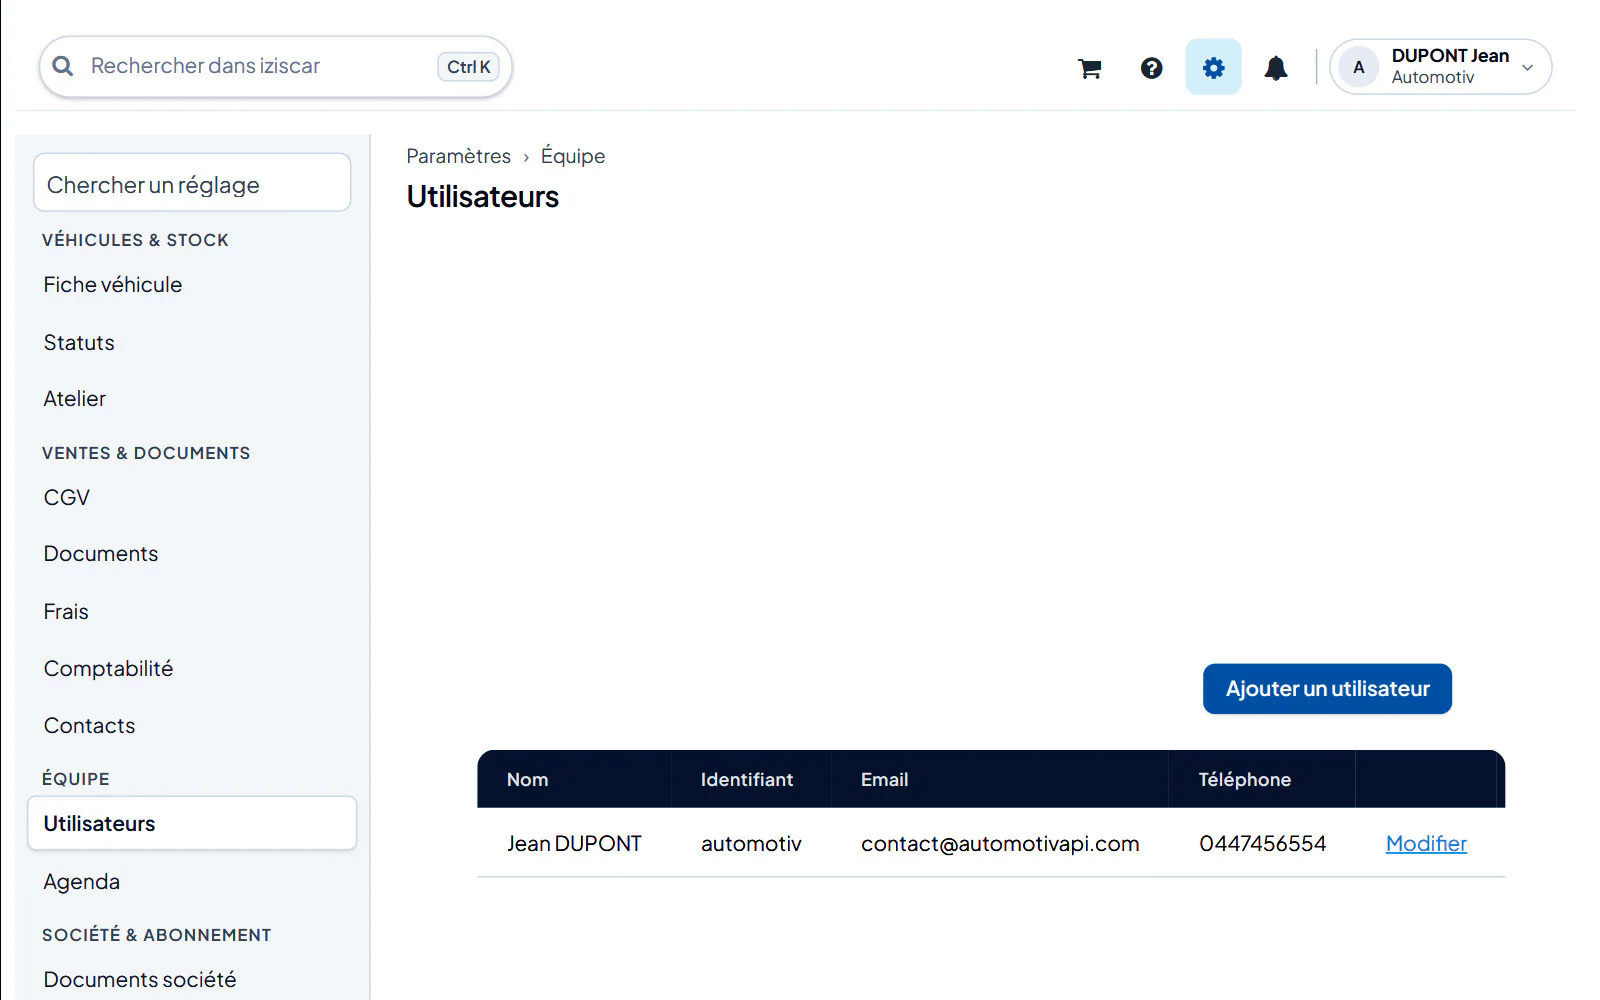The height and width of the screenshot is (1000, 1600).
Task: Click the Paramètres breadcrumb
Action: 458,156
